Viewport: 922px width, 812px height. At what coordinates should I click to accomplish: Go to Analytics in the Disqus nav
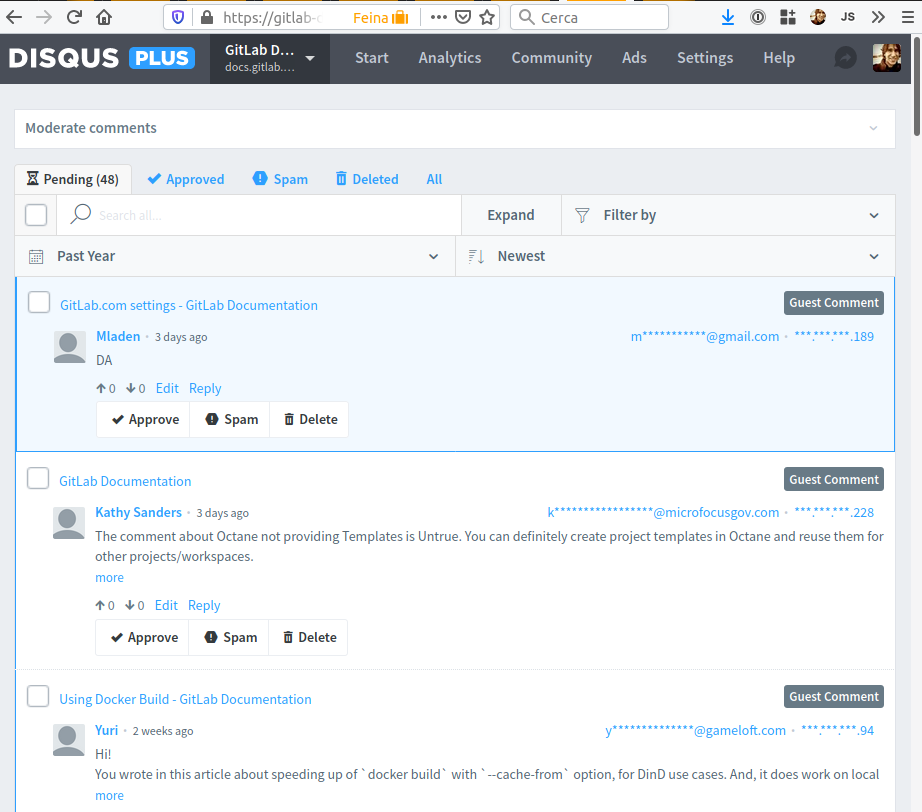tap(450, 58)
